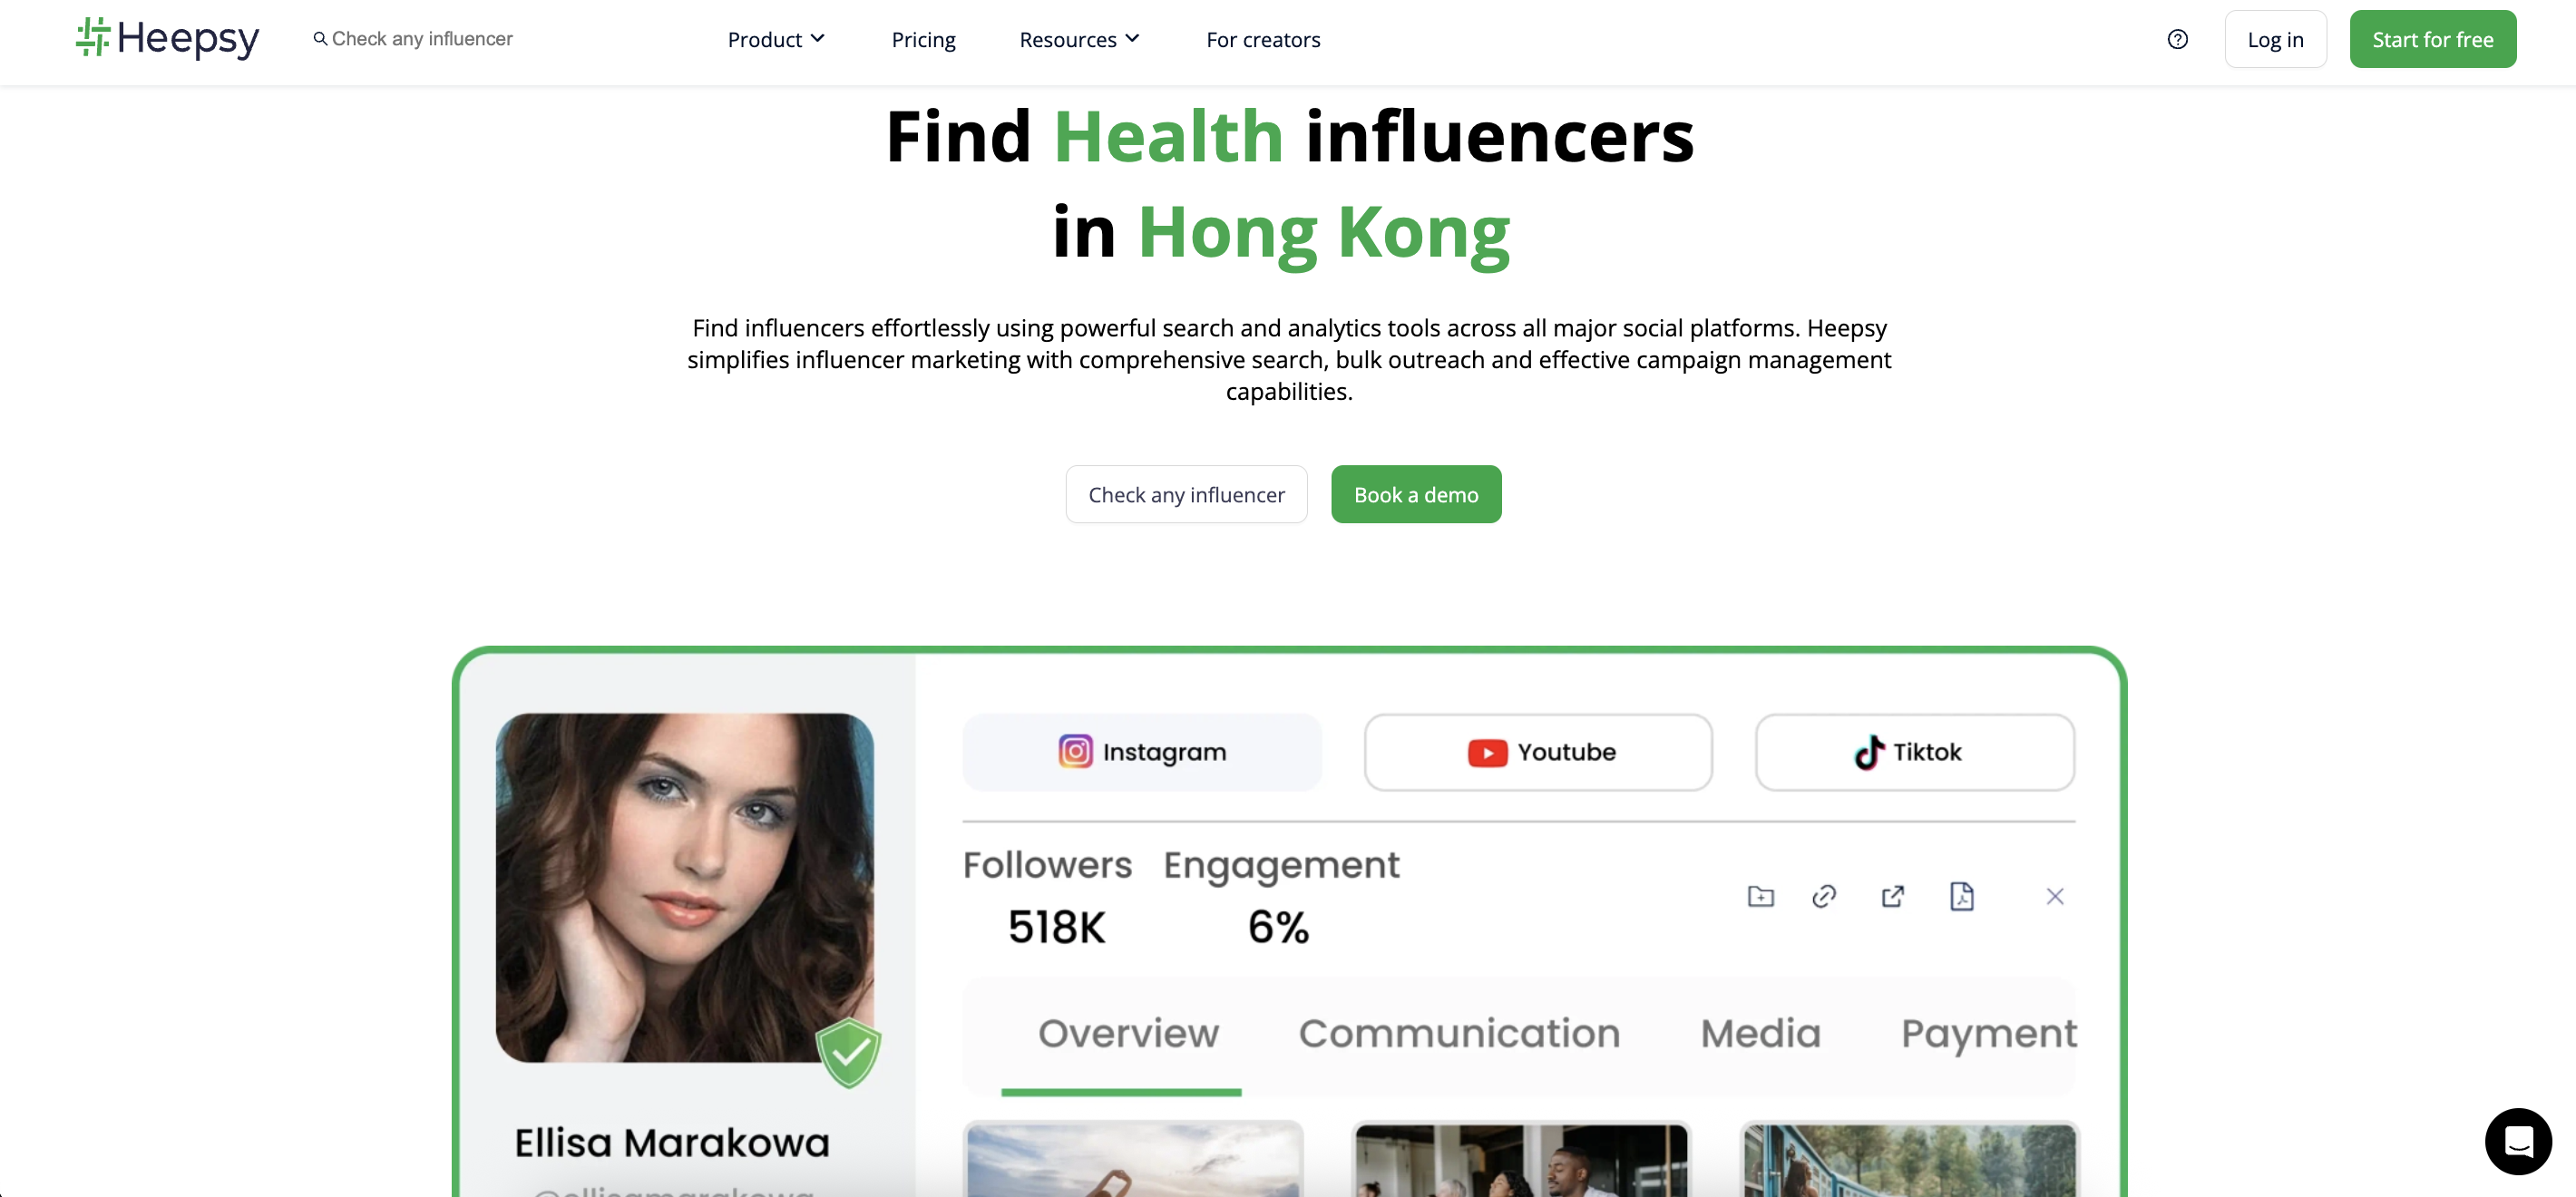2576x1197 pixels.
Task: Open the Pricing page
Action: tap(923, 39)
